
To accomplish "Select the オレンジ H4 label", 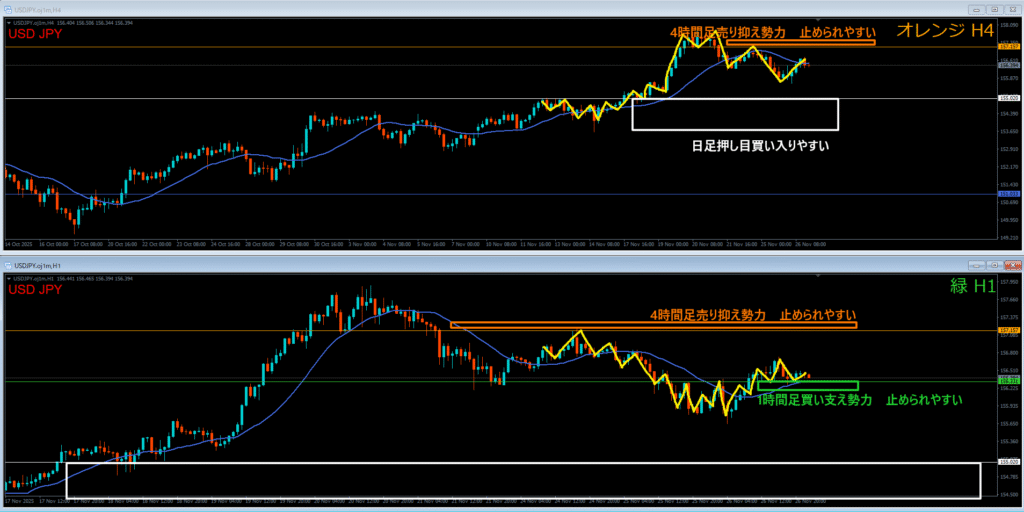I will [945, 29].
